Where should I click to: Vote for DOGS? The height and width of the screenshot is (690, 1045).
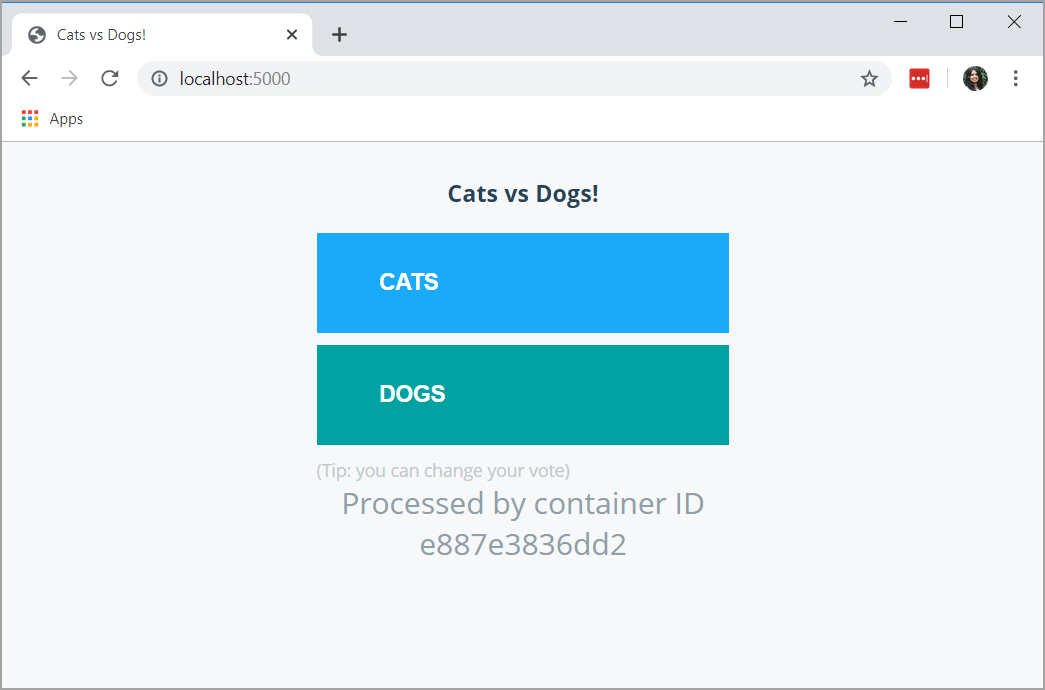click(x=522, y=394)
